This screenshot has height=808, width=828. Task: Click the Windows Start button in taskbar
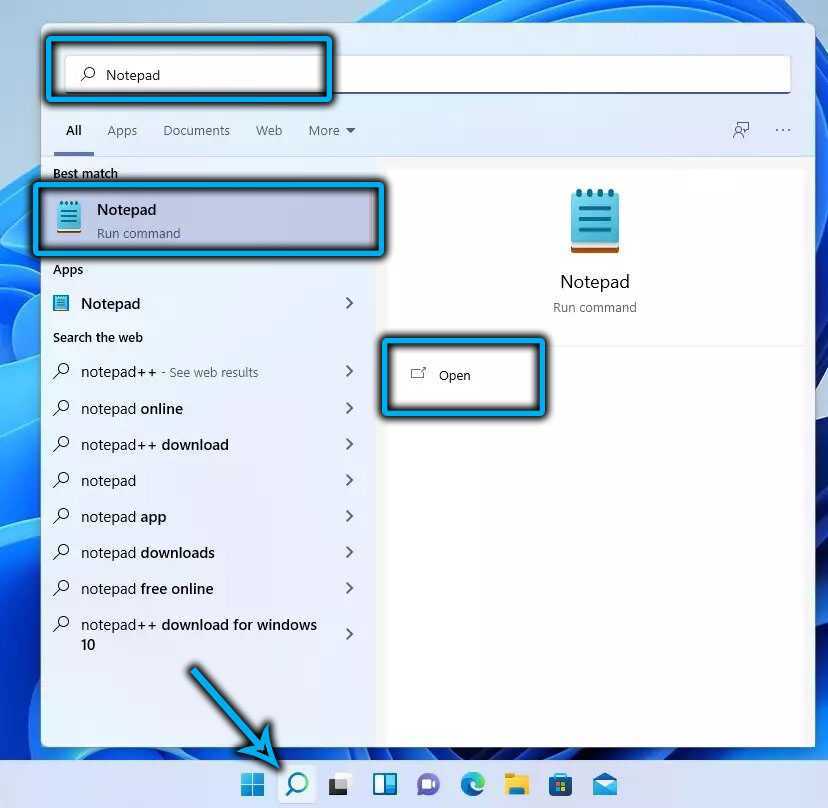click(253, 785)
